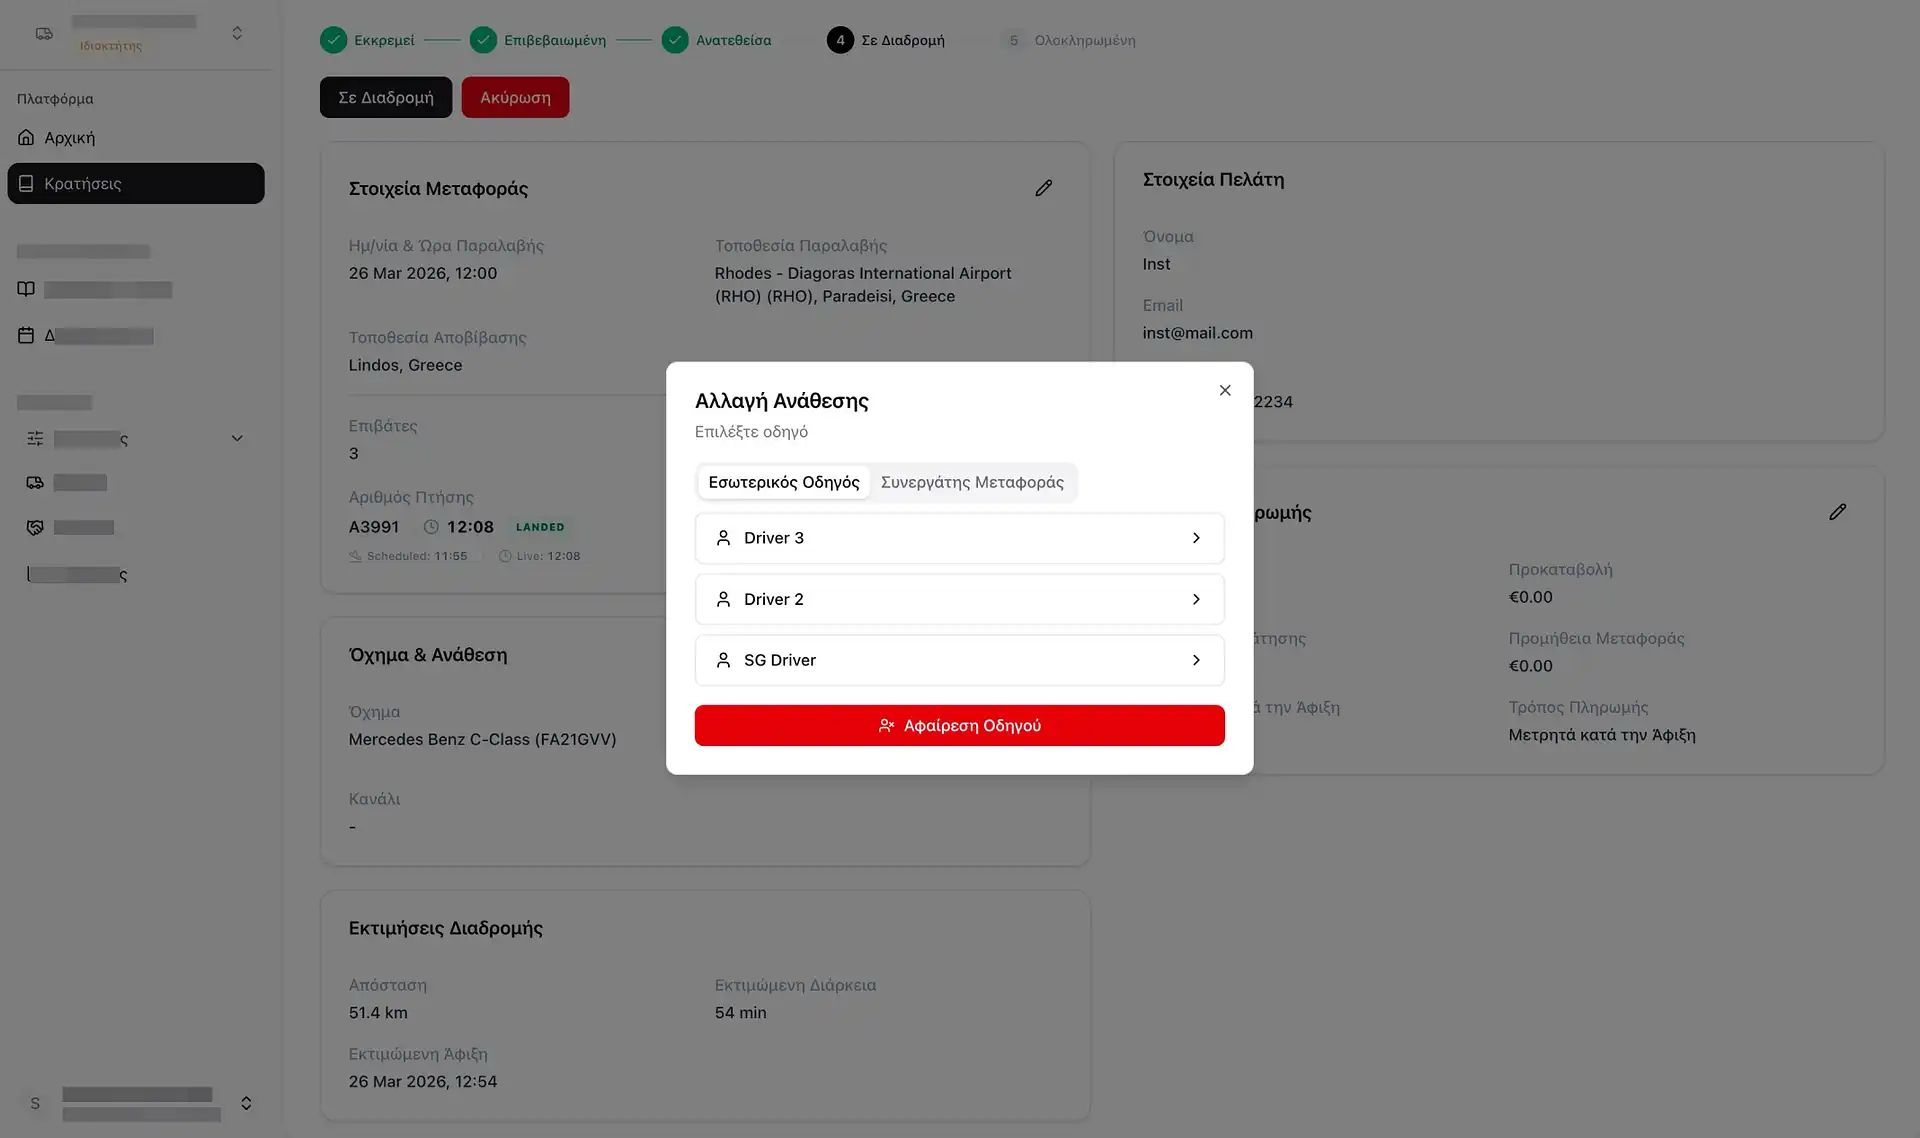Click the pencil icon in payment card
Screen dimensions: 1920x1138
tap(1837, 512)
